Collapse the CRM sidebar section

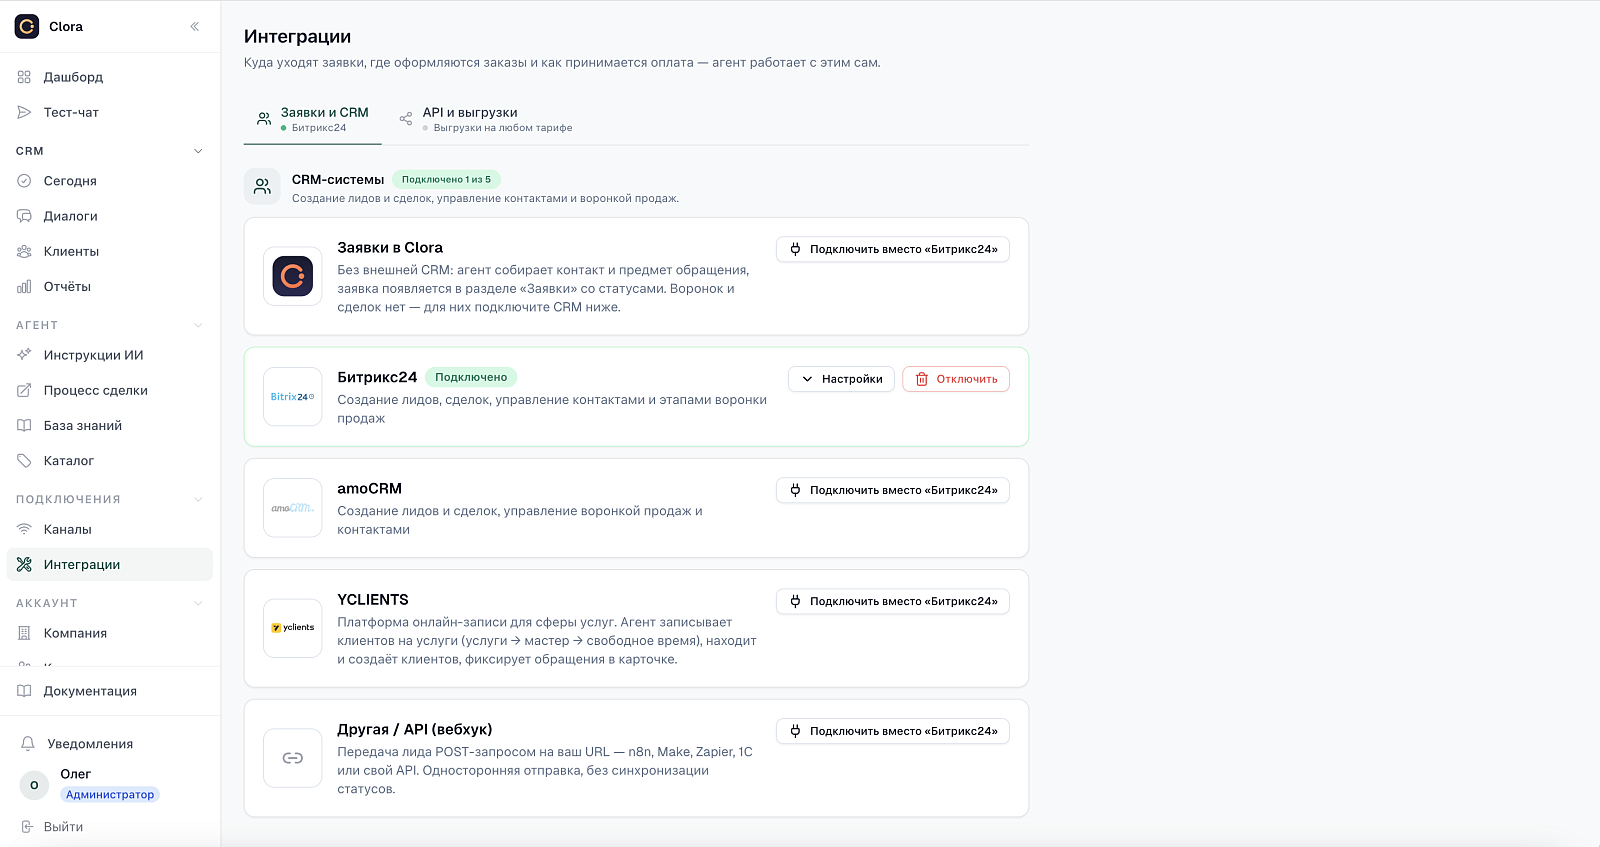click(x=198, y=151)
